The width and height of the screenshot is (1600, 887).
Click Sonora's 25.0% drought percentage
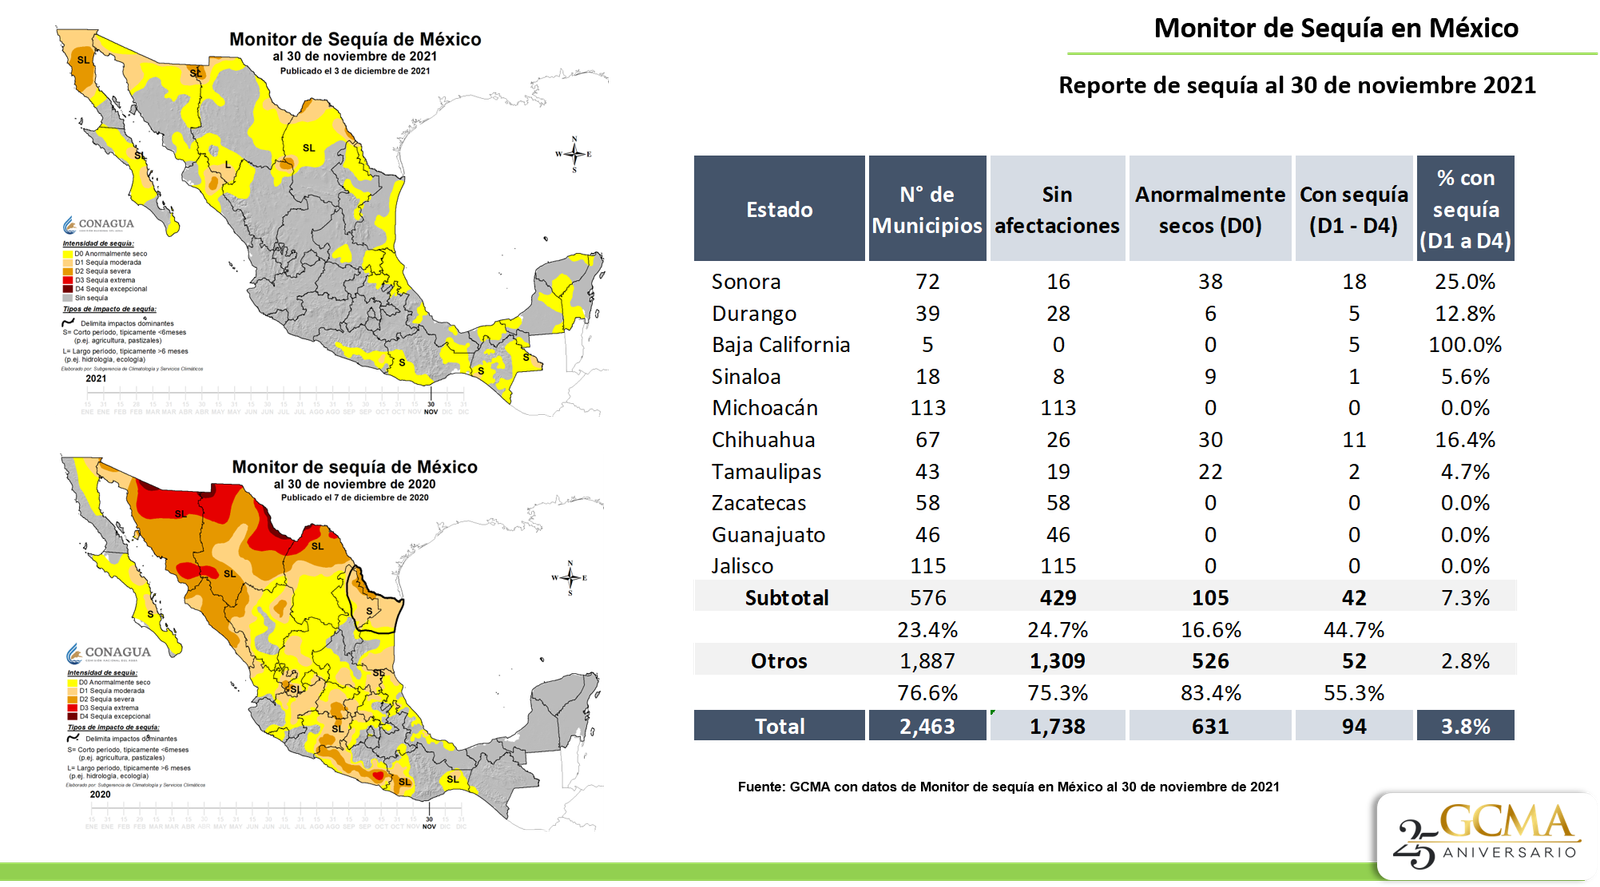[1465, 282]
